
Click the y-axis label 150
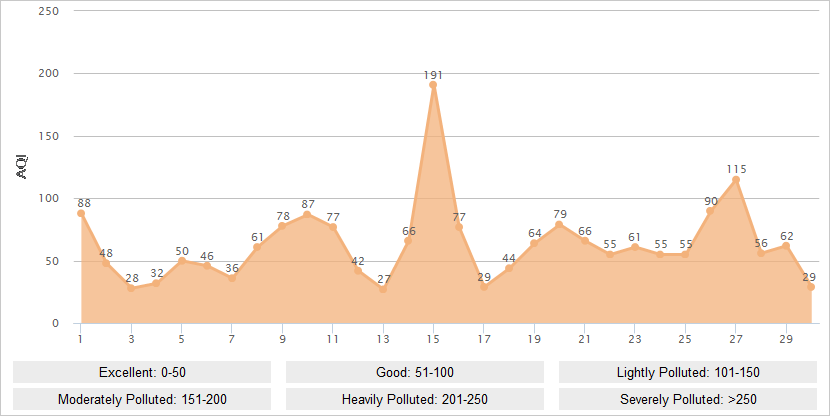[x=48, y=136]
